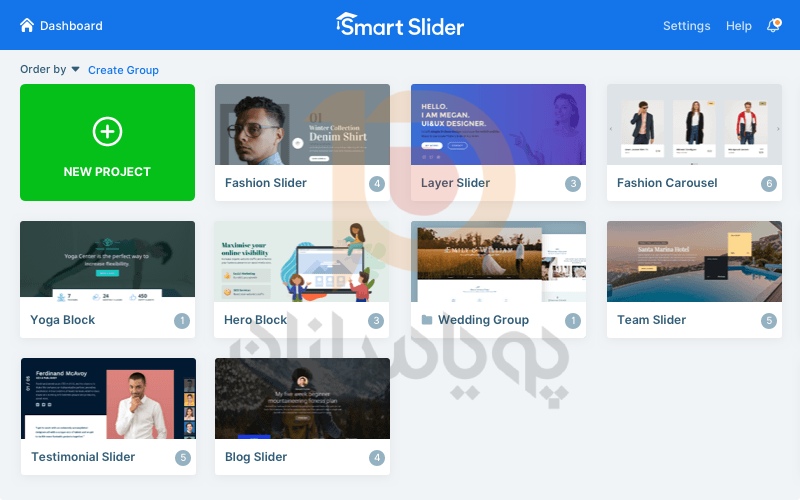Screen dimensions: 800x500
Task: Click Team Slider's slide count badge
Action: (x=769, y=320)
